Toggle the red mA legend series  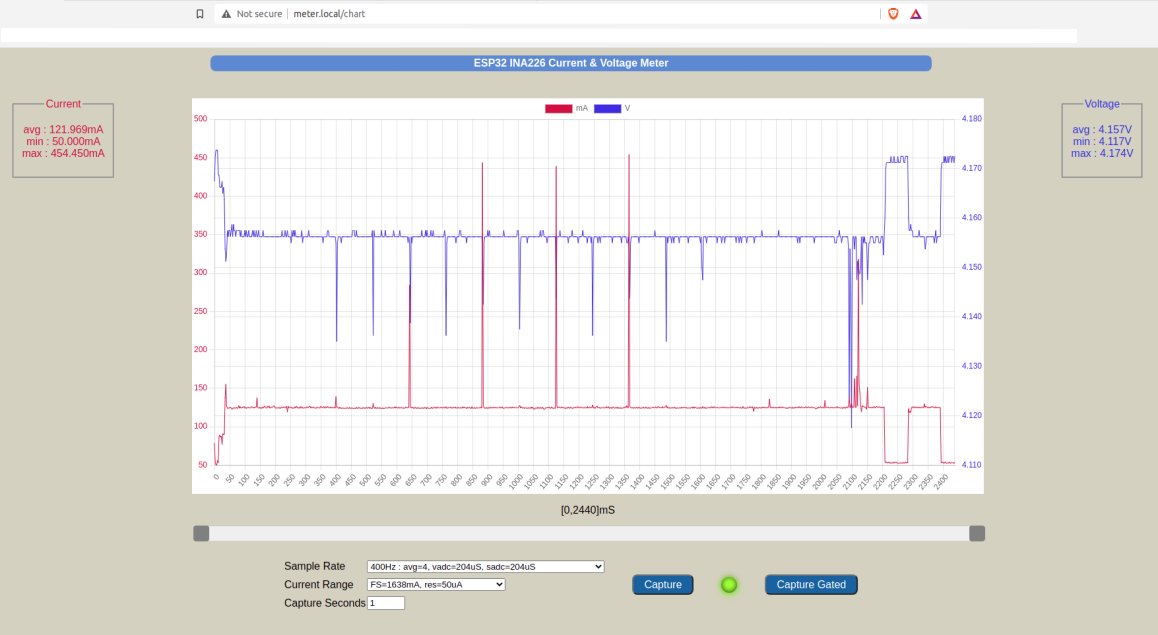pyautogui.click(x=558, y=109)
